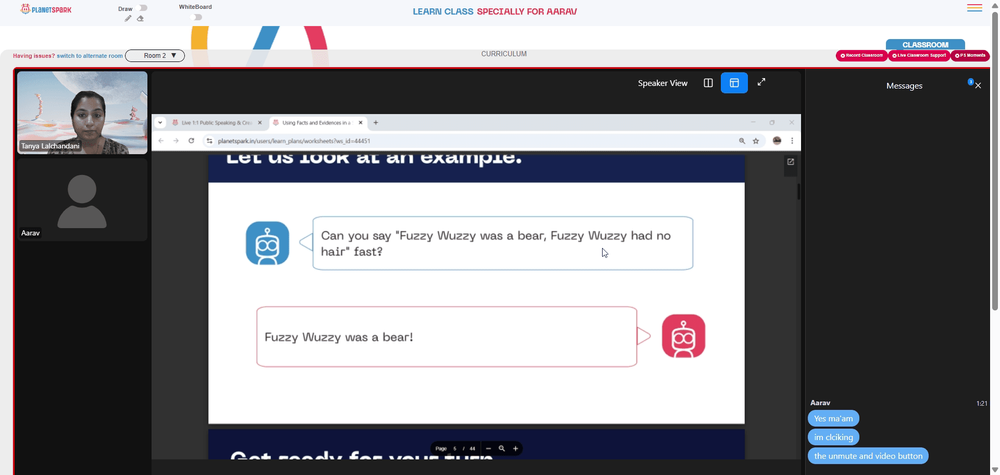Click PS Moments button
The height and width of the screenshot is (475, 1000).
969,56
